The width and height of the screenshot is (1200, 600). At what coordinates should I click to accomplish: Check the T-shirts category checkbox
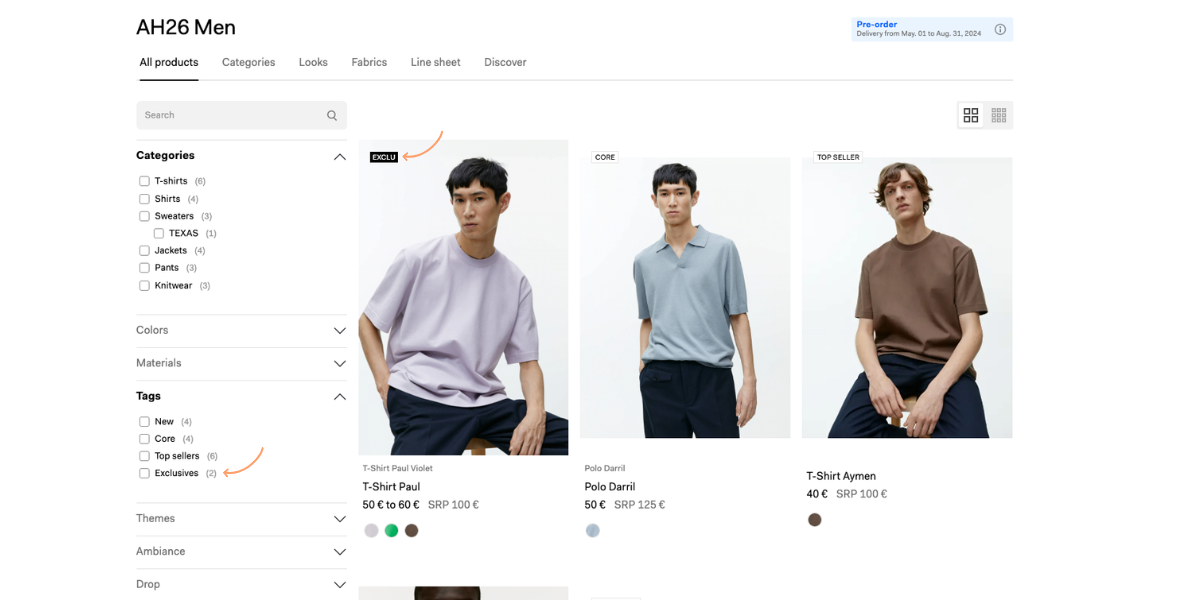point(144,181)
